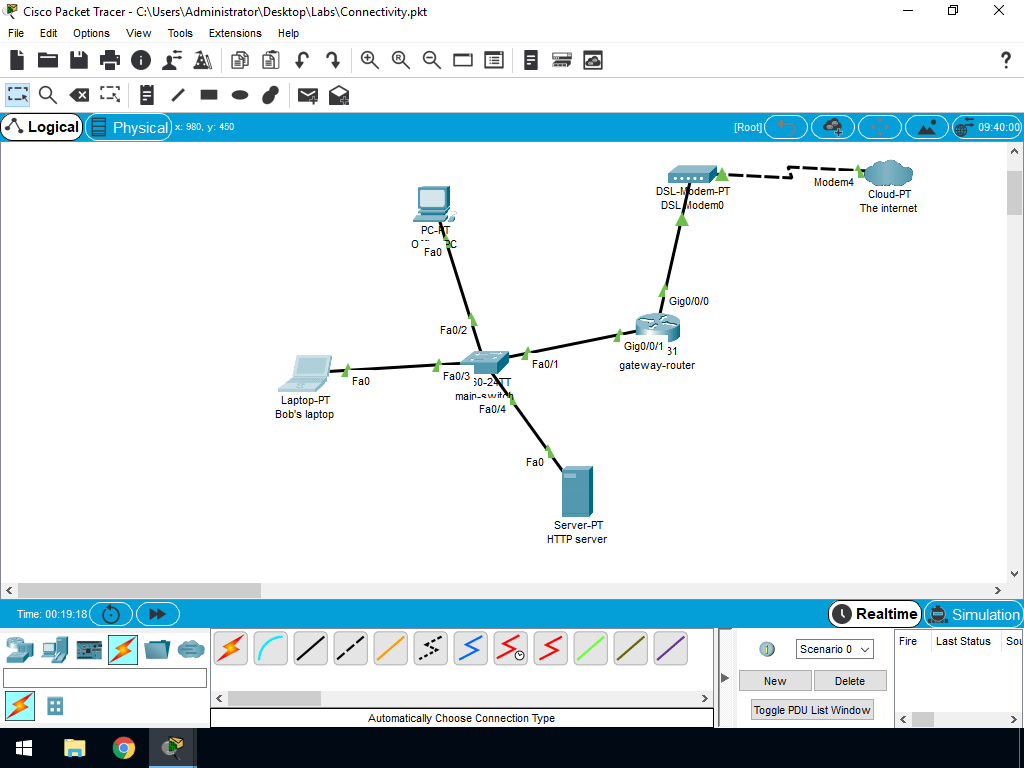Select the copper straight-through cable
1024x768 pixels.
click(310, 648)
